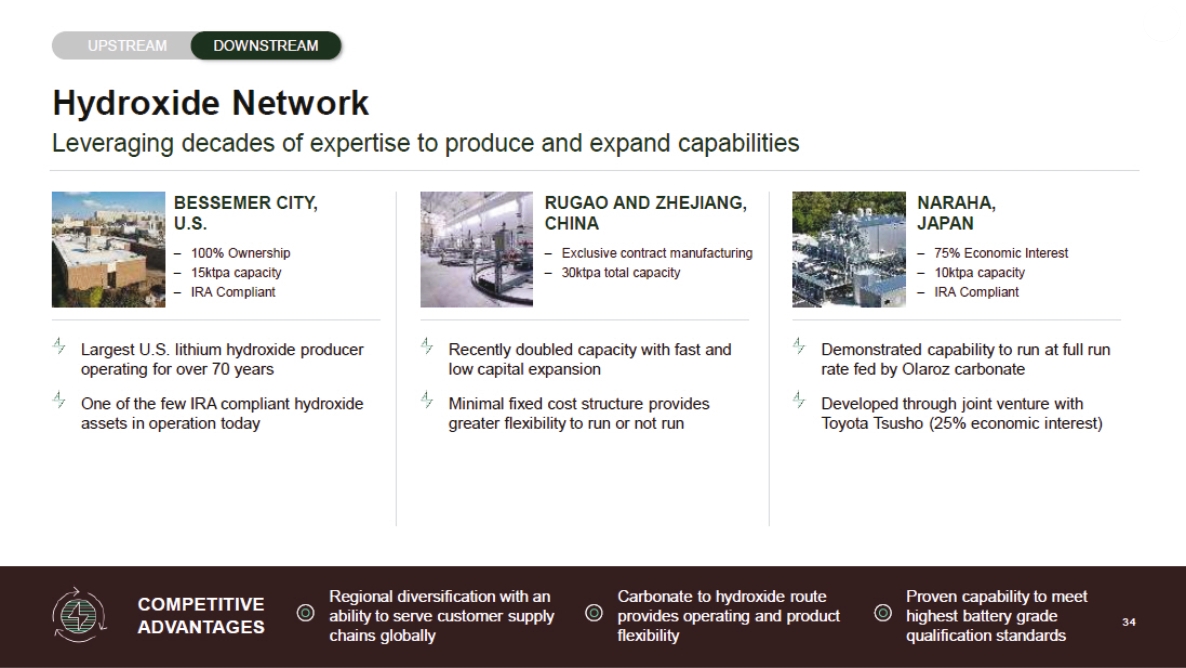Click the Proven capability battery grade statement

click(x=997, y=616)
